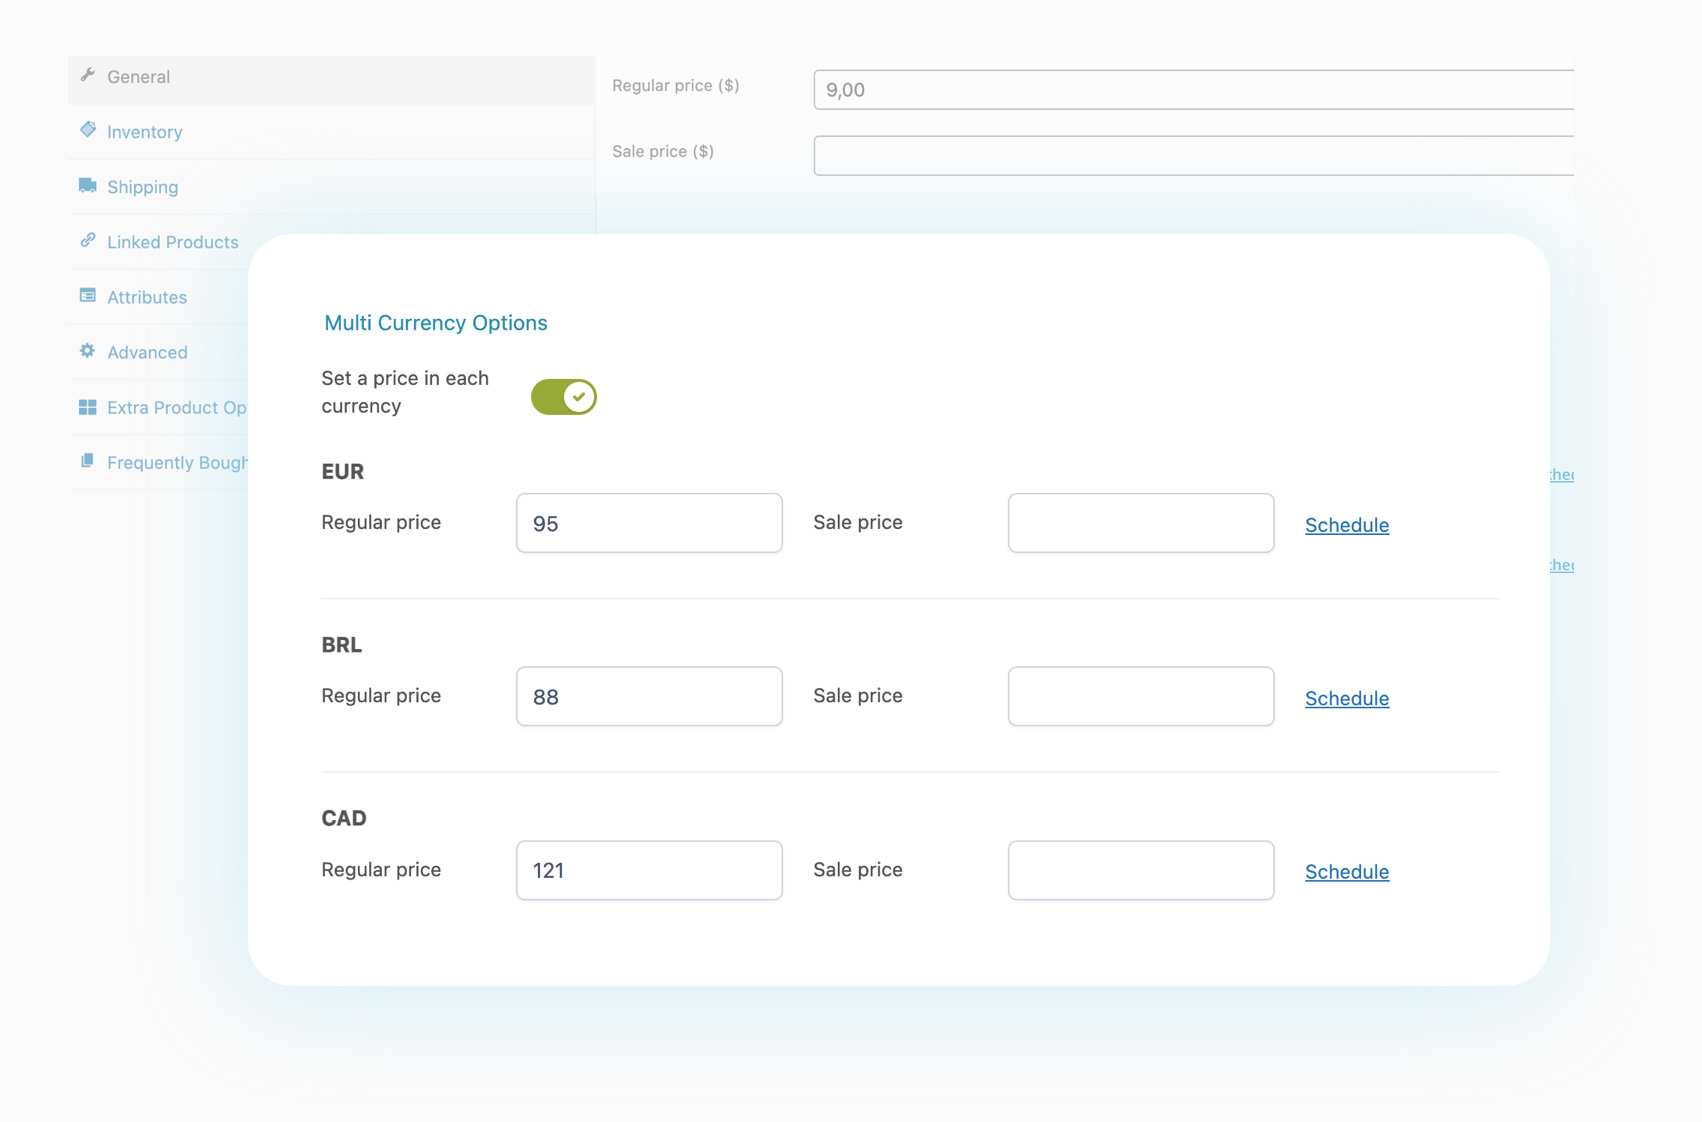Screen dimensions: 1702x1122
Task: Click the gear icon next to Advanced
Action: point(88,350)
